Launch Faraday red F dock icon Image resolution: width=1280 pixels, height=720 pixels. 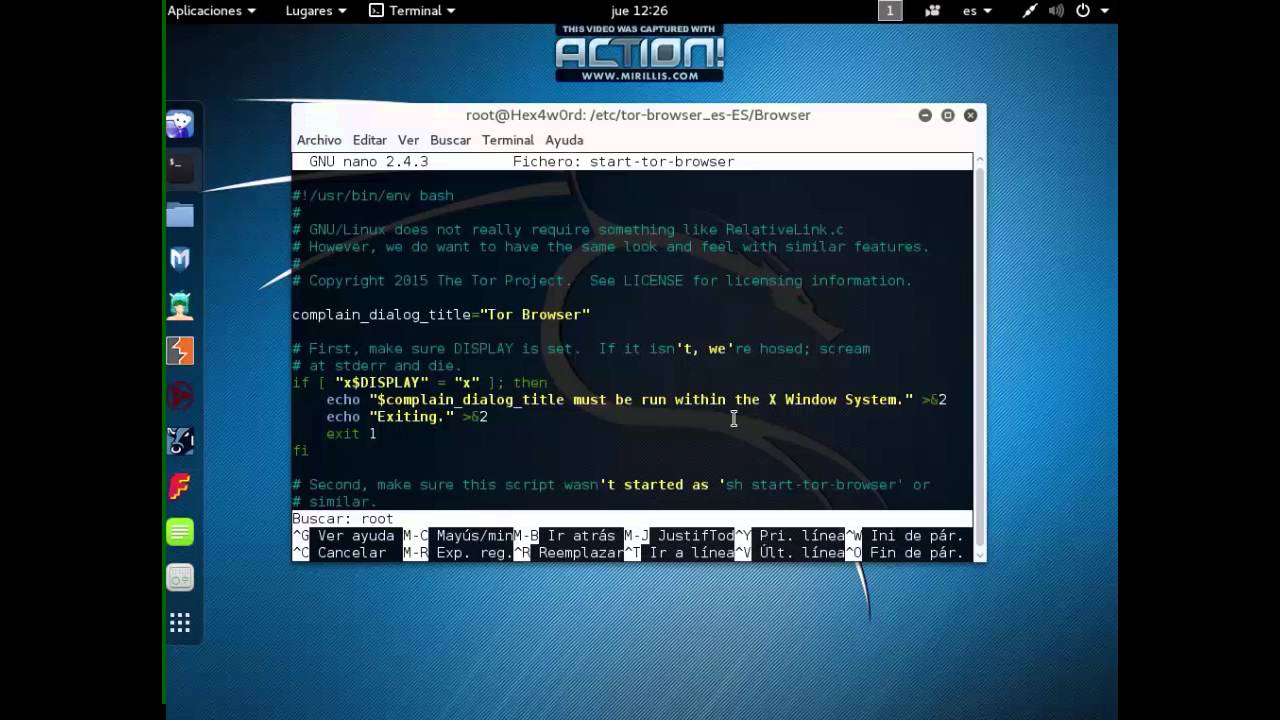tap(180, 487)
